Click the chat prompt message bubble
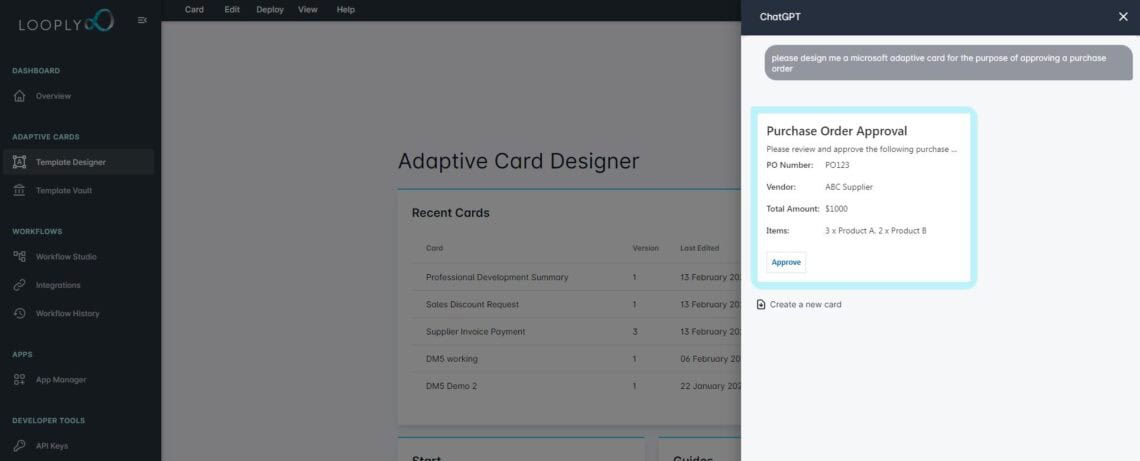 [948, 63]
